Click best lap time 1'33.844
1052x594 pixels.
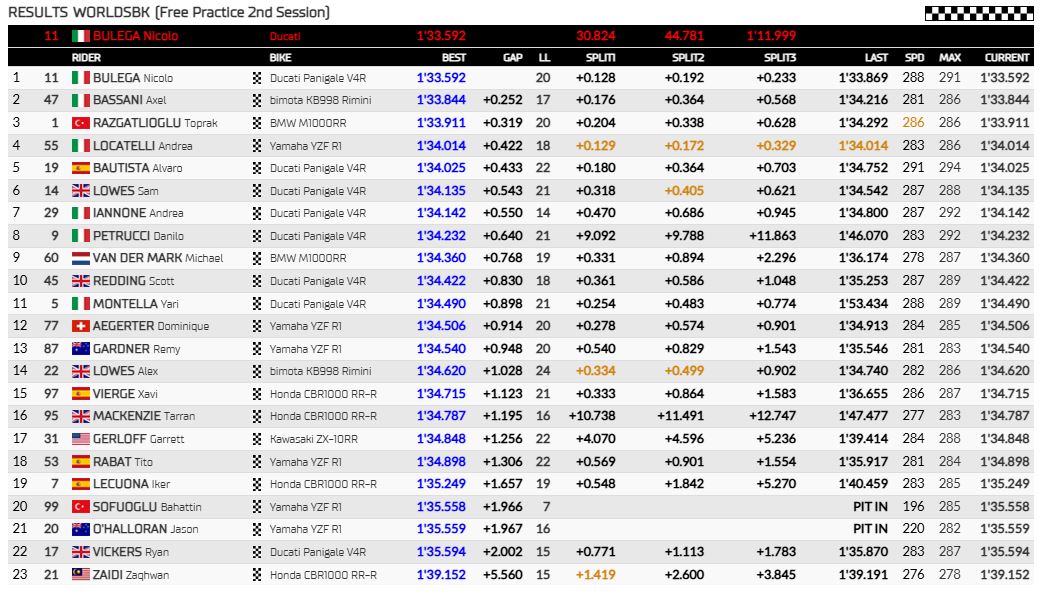(x=441, y=100)
